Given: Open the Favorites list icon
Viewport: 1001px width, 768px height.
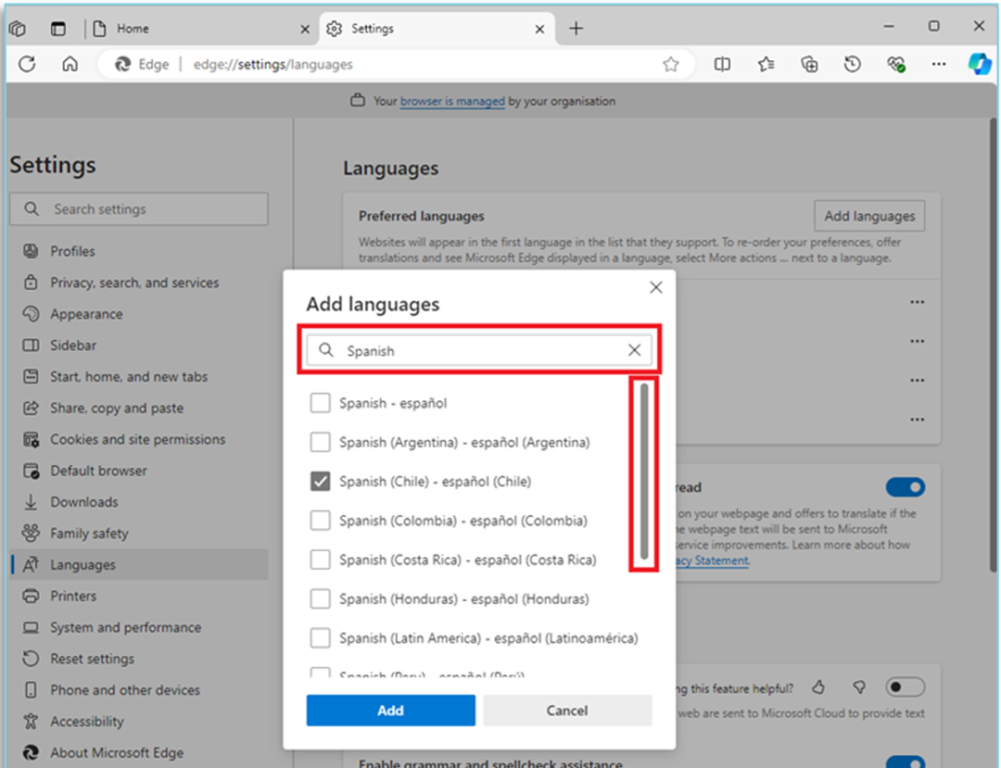Looking at the screenshot, I should (x=766, y=64).
